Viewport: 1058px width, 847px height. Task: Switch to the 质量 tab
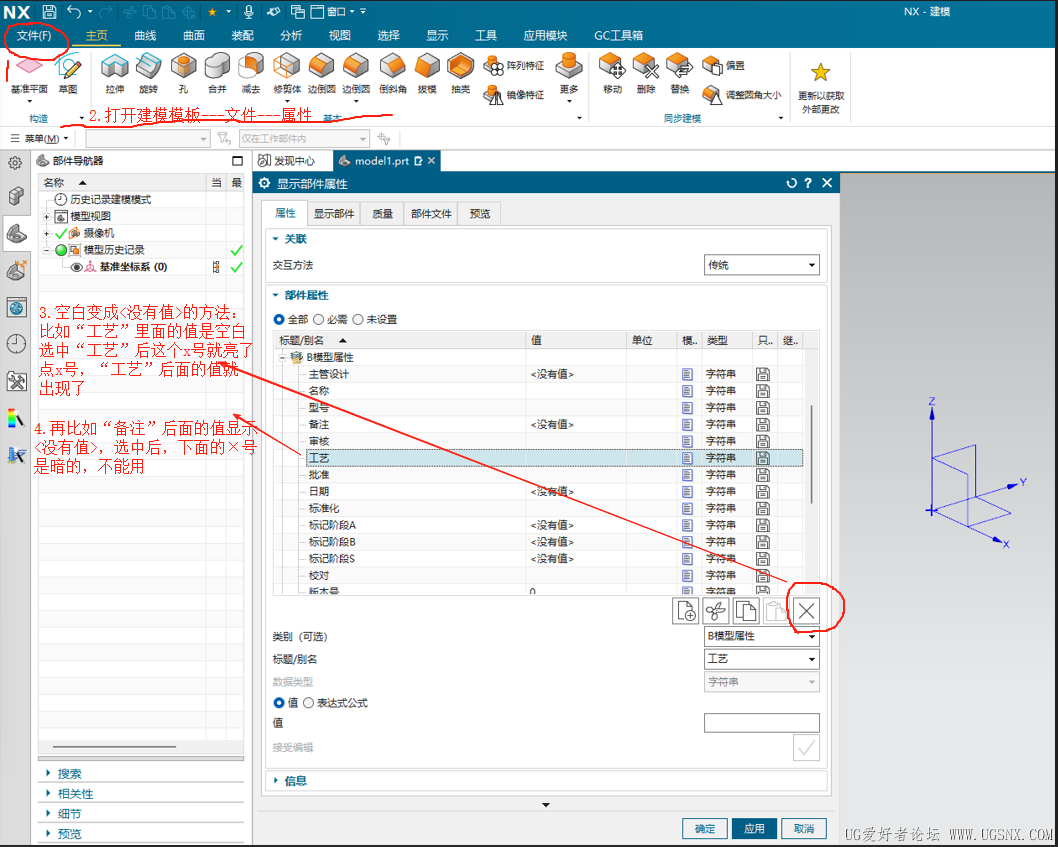pos(382,213)
